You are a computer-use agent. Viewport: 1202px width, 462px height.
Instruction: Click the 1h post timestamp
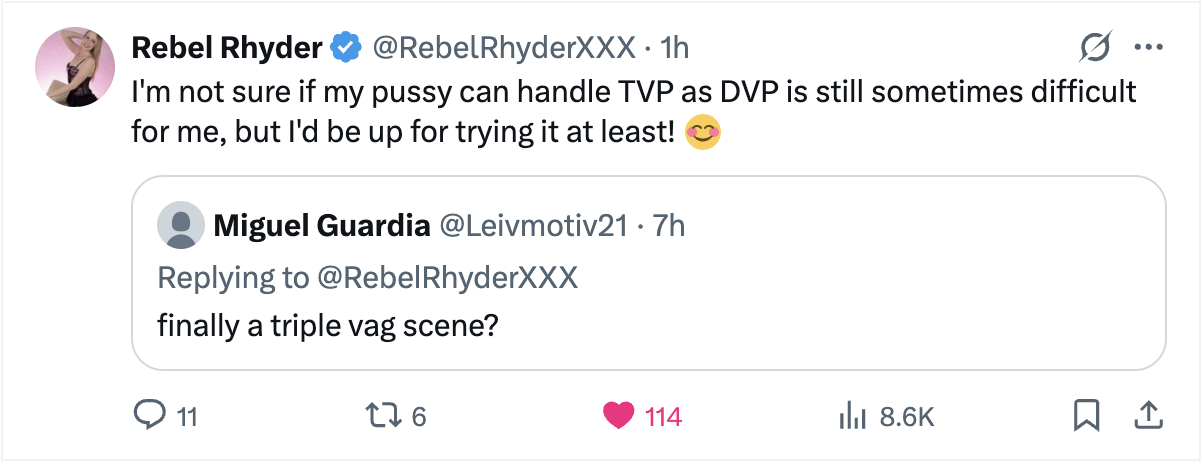coord(675,47)
